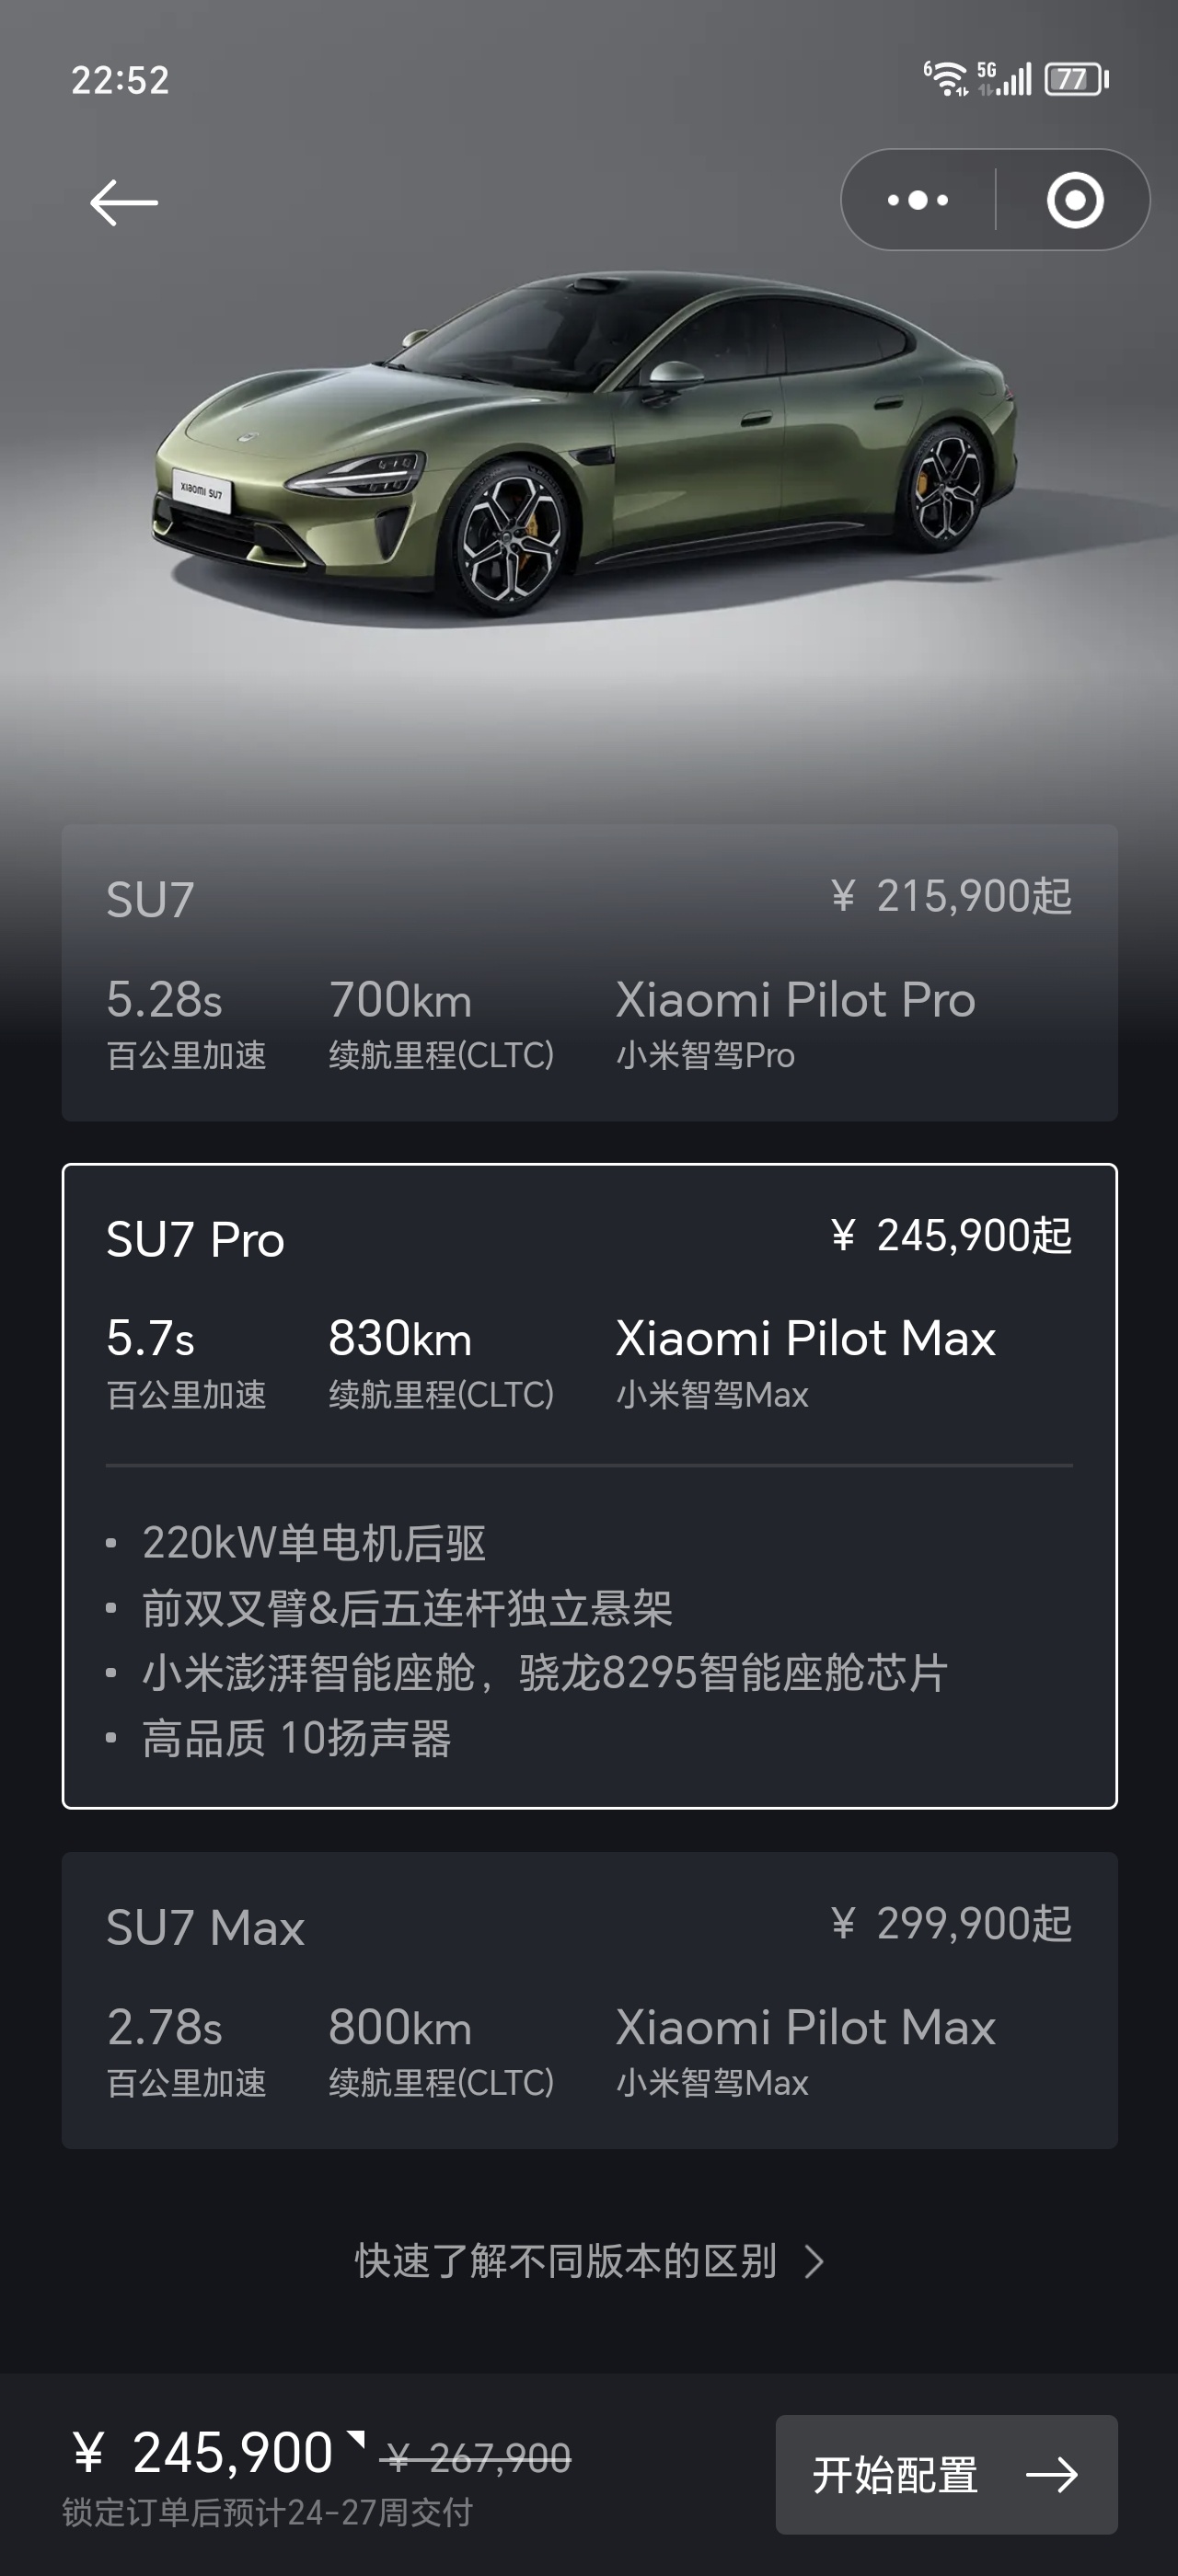Click the arrow icon in 开始配置 button
Viewport: 1178px width, 2576px height.
point(1052,2475)
